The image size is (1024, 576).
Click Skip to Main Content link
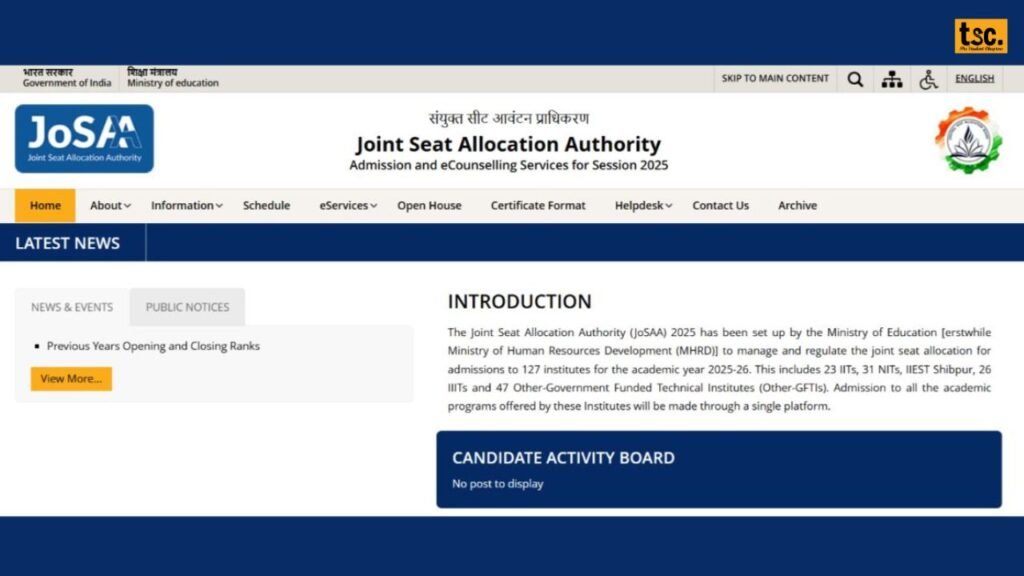tap(775, 78)
